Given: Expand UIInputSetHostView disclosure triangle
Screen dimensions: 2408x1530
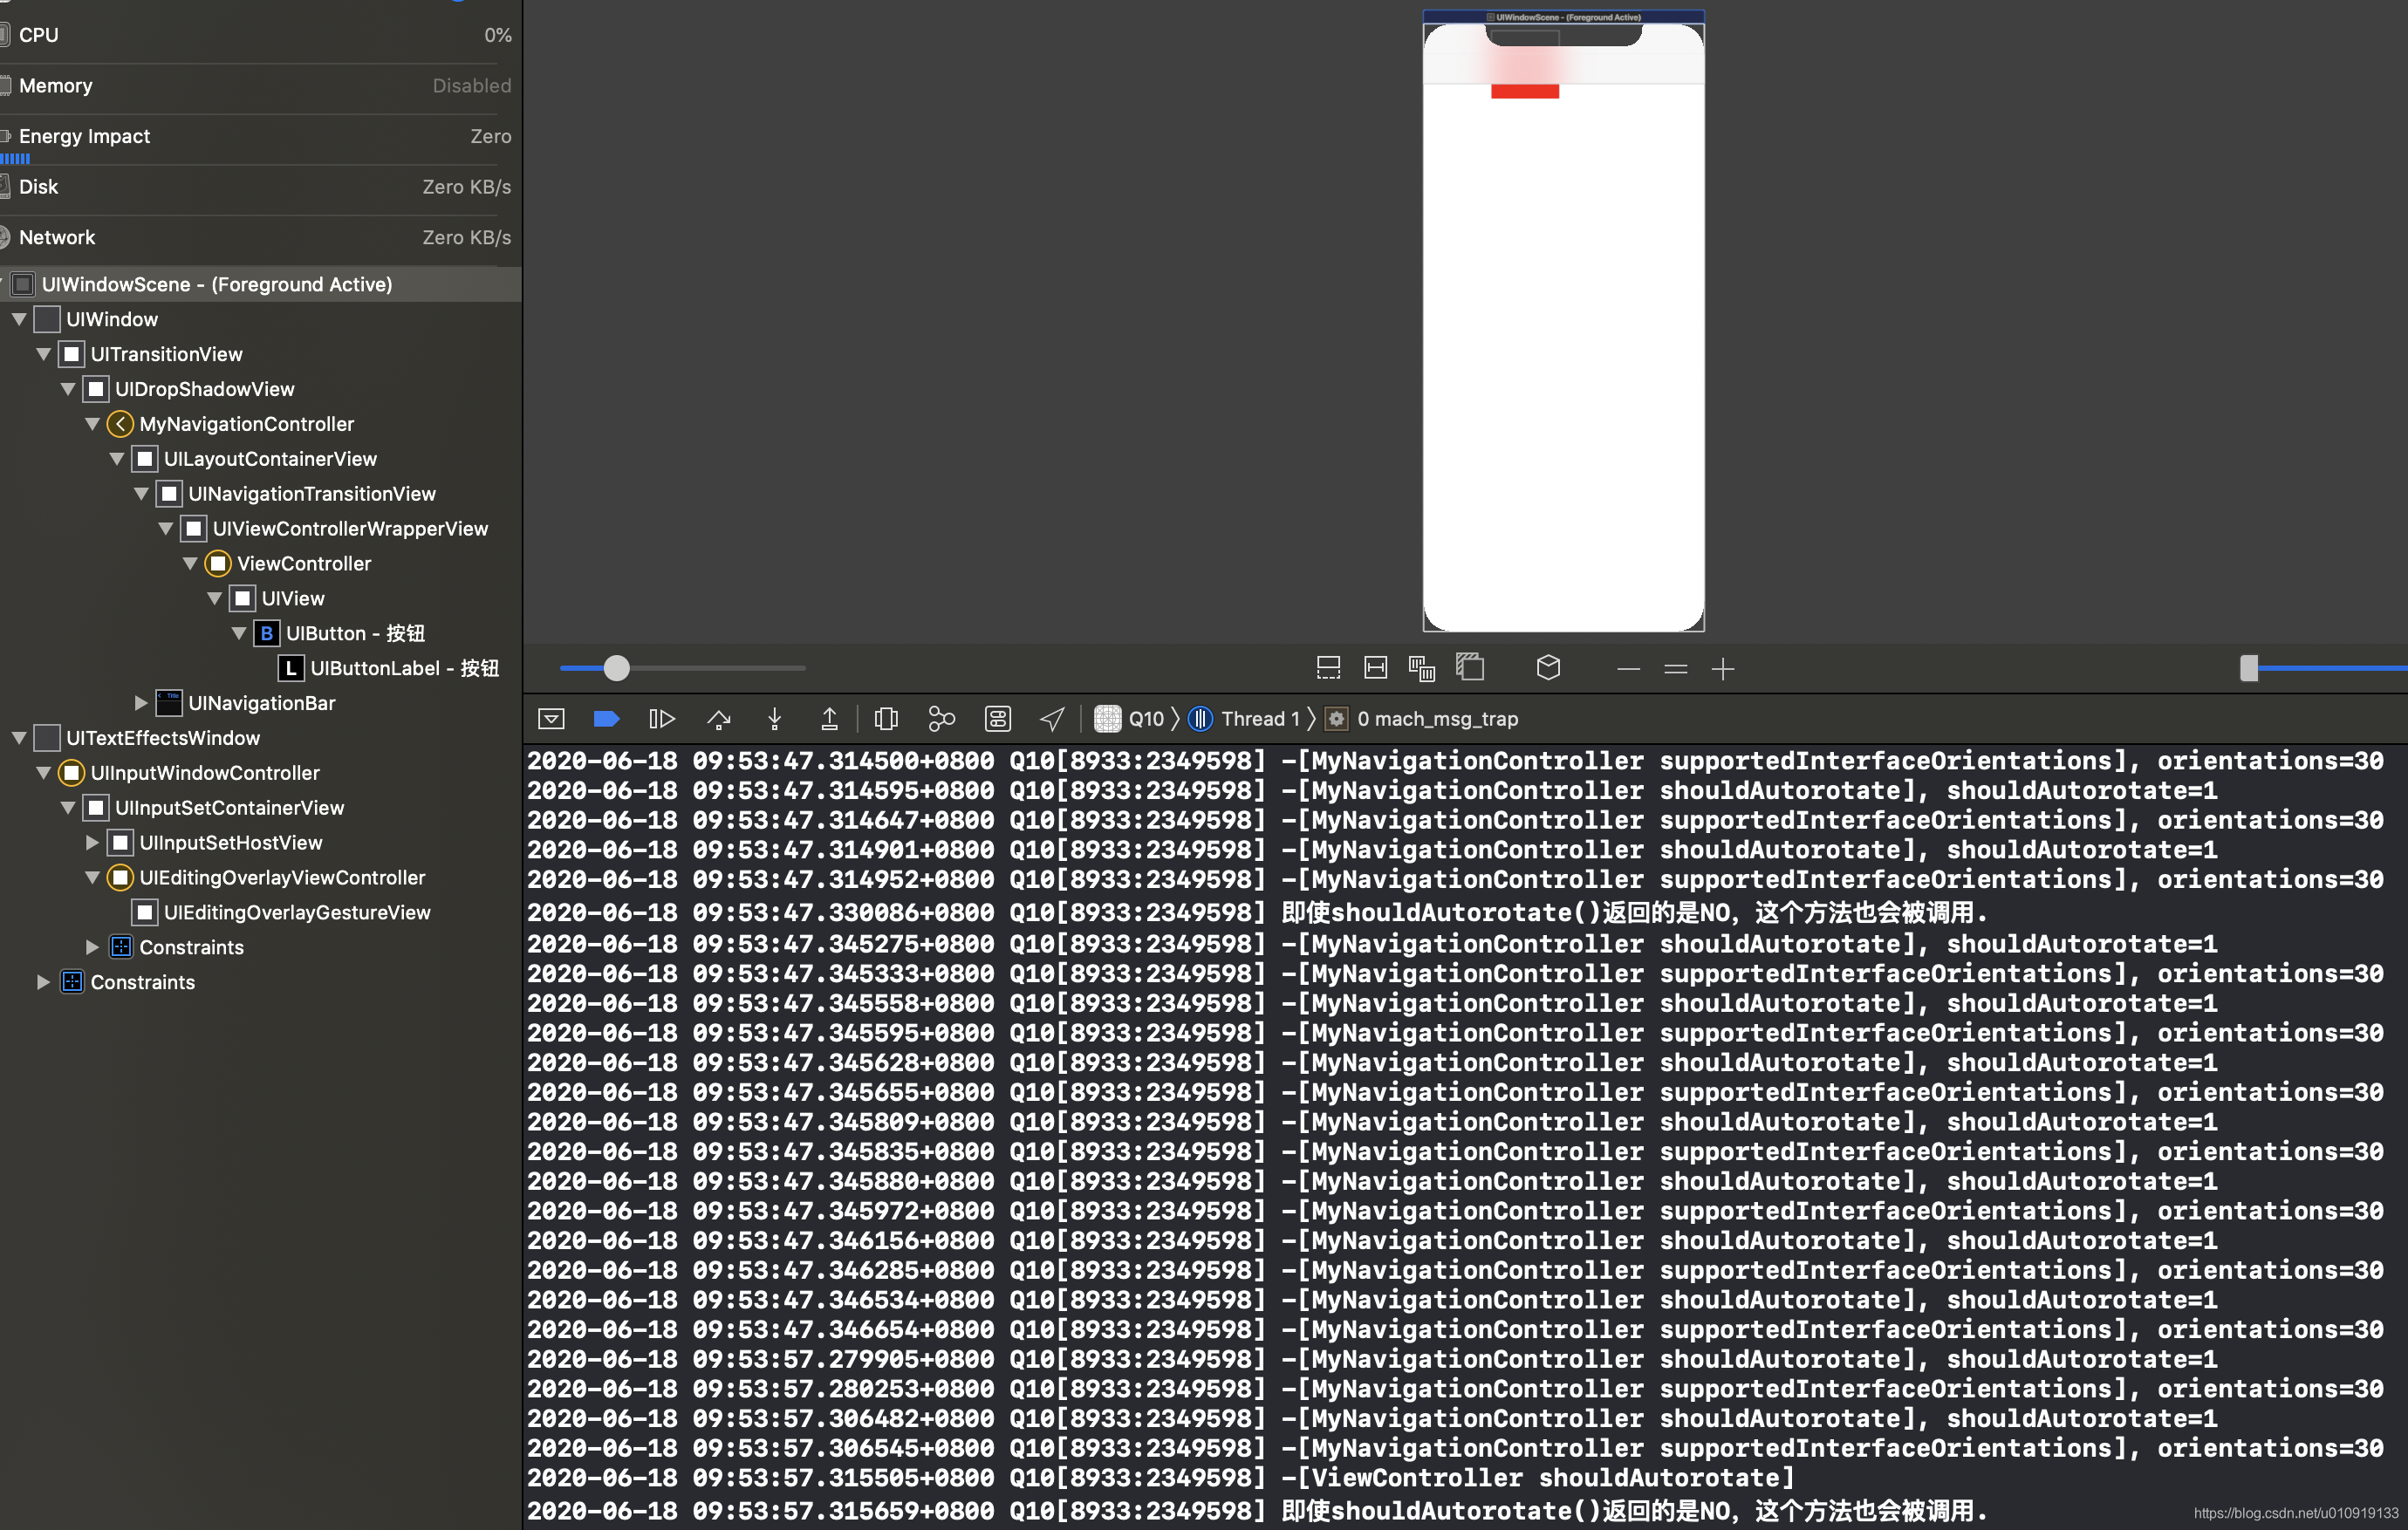Looking at the screenshot, I should [92, 843].
